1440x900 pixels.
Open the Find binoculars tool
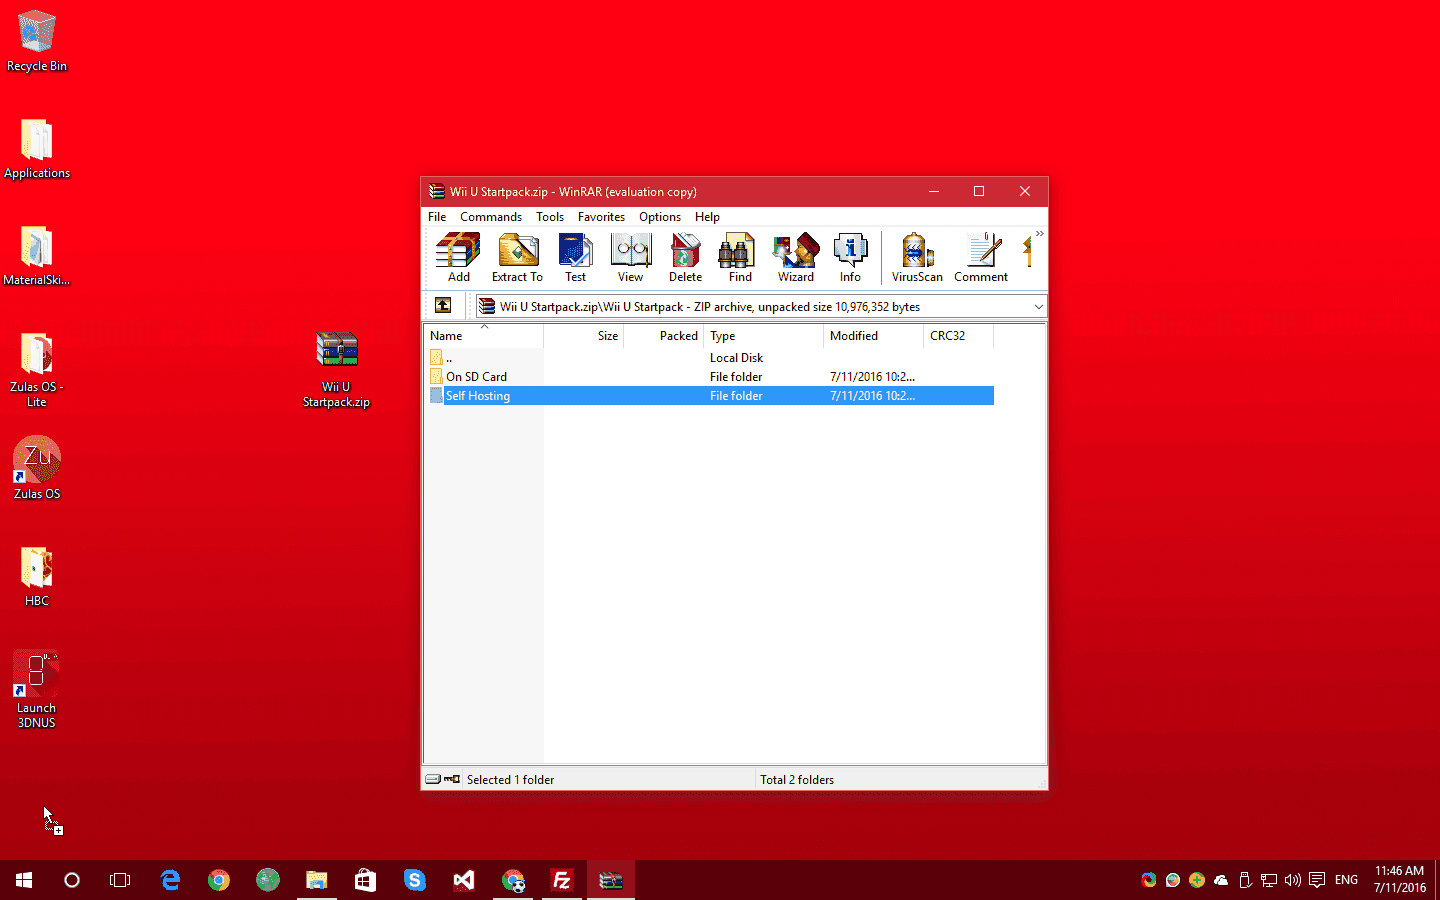(740, 257)
